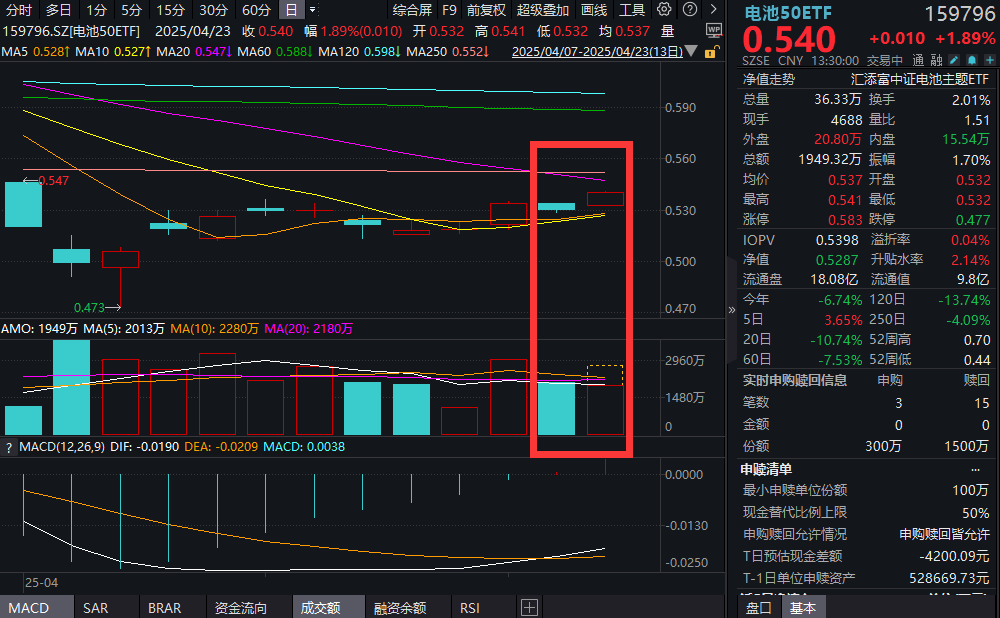The image size is (1000, 618).
Task: Switch to the 基本 tab
Action: pyautogui.click(x=803, y=608)
